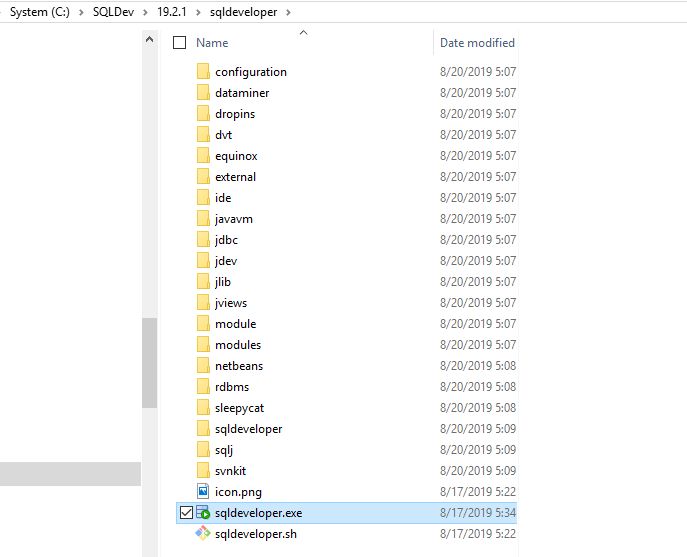The height and width of the screenshot is (557, 687).
Task: Click the module folder icon
Action: (x=203, y=324)
